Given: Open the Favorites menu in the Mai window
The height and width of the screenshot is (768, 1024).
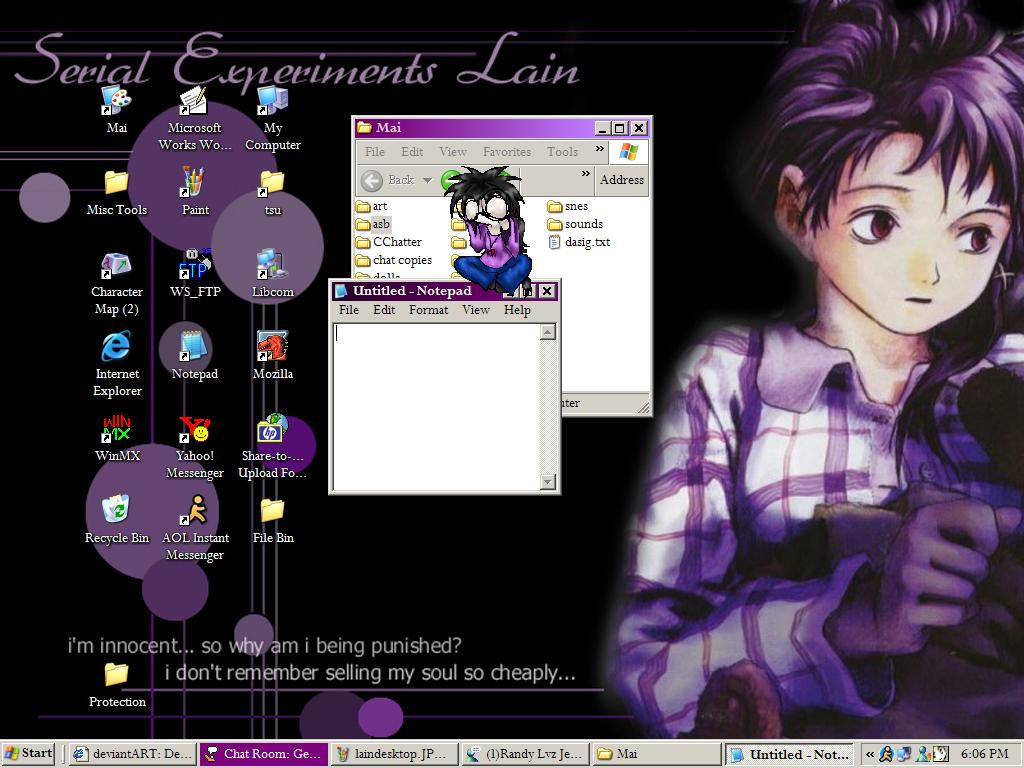Looking at the screenshot, I should pos(507,151).
